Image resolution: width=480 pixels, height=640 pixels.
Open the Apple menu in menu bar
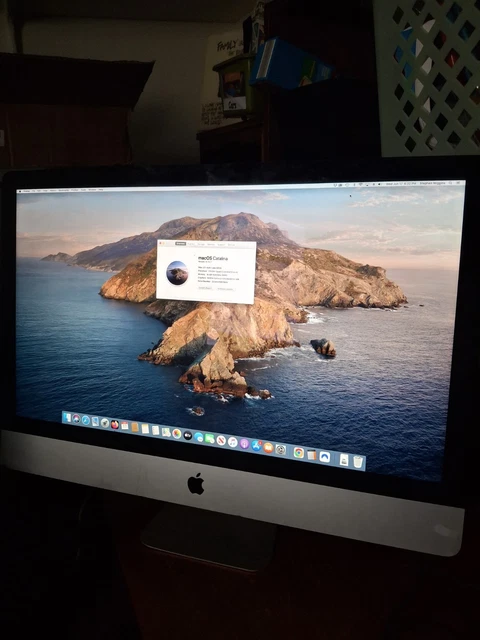(x=20, y=191)
